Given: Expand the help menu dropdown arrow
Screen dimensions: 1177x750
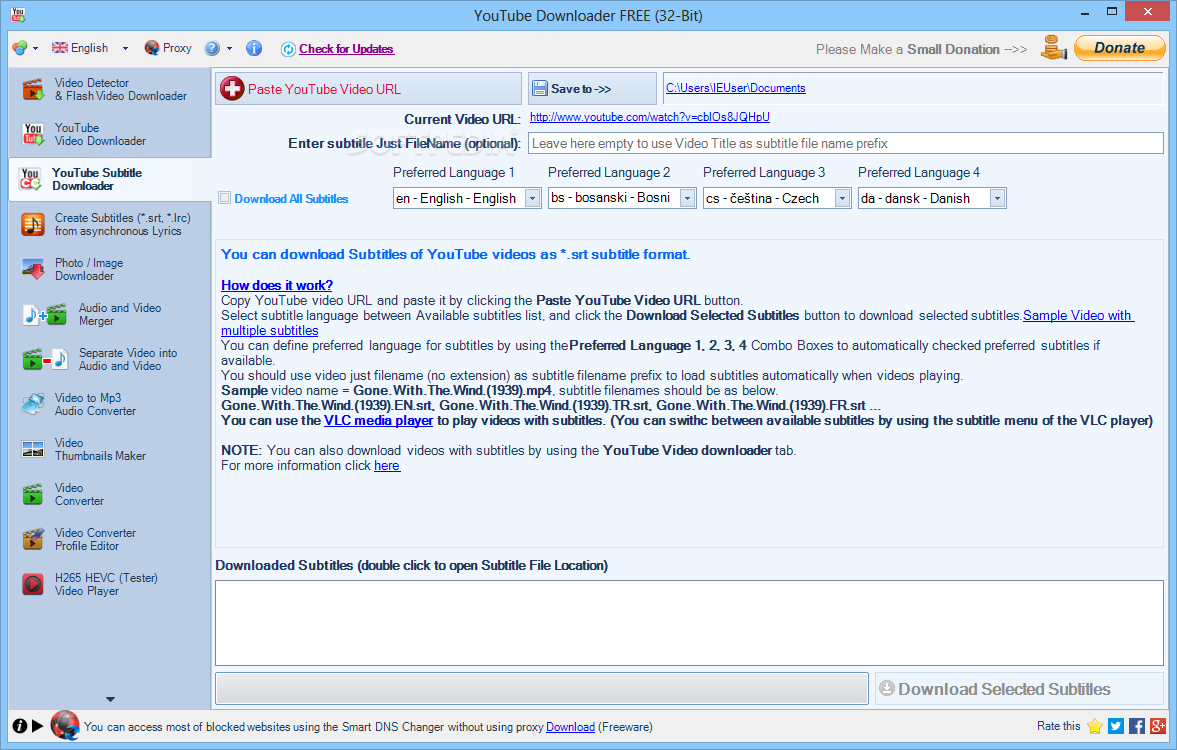Looking at the screenshot, I should pos(230,49).
